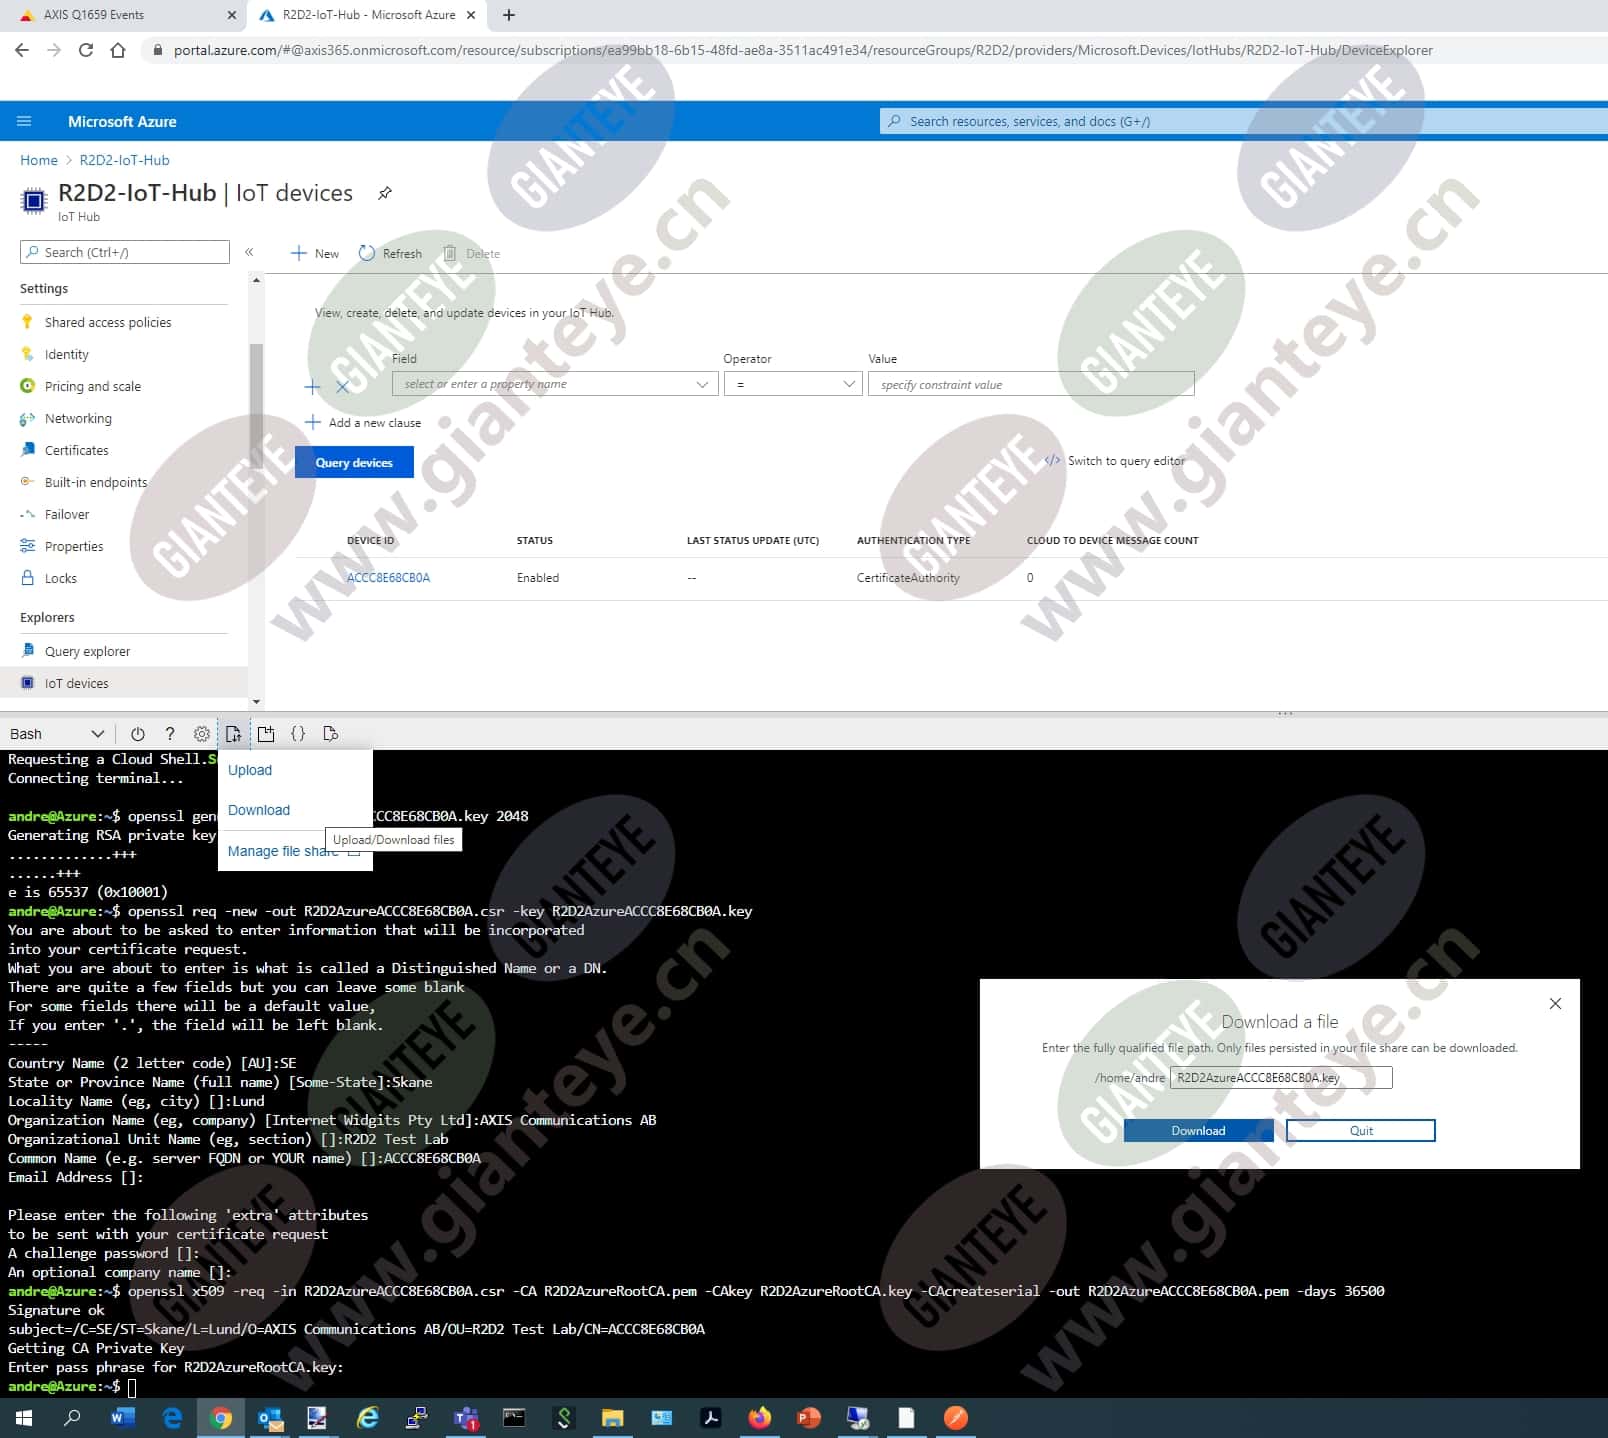Click the Web preview icon in Cloud Shell
Screen dimensions: 1608x1438
(331, 734)
